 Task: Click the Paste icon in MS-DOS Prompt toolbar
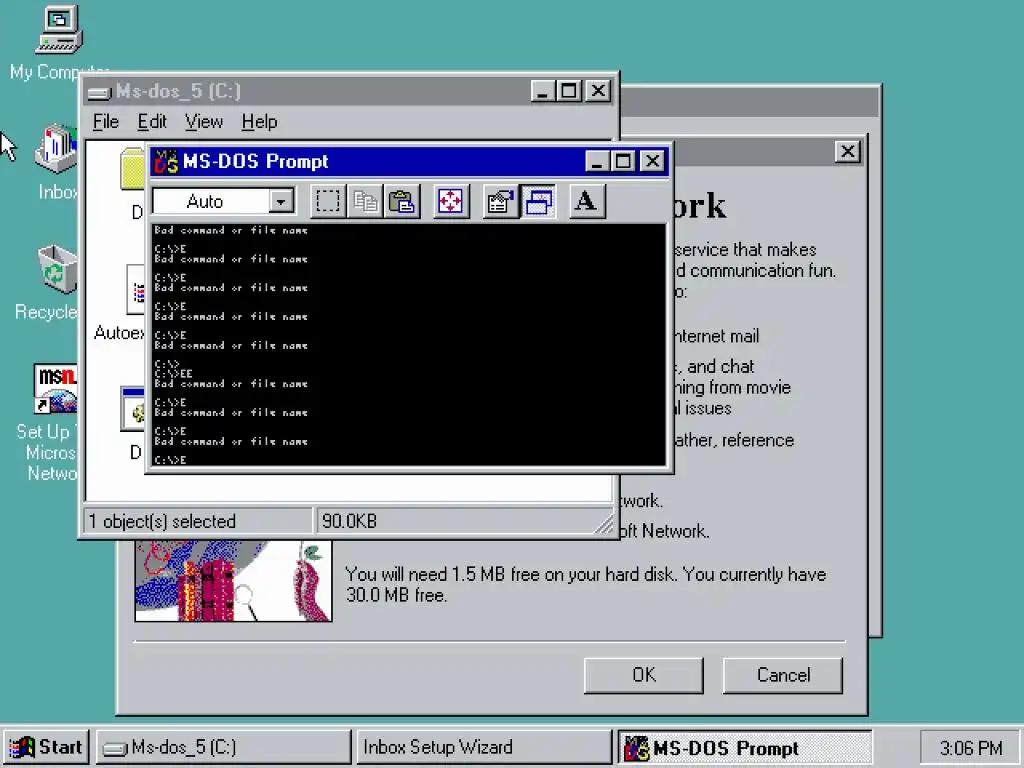[401, 201]
